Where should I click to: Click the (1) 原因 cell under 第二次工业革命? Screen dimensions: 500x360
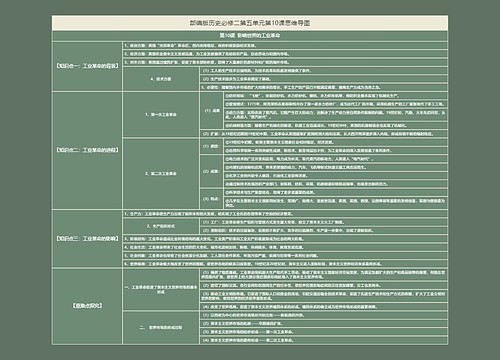[x=212, y=146]
